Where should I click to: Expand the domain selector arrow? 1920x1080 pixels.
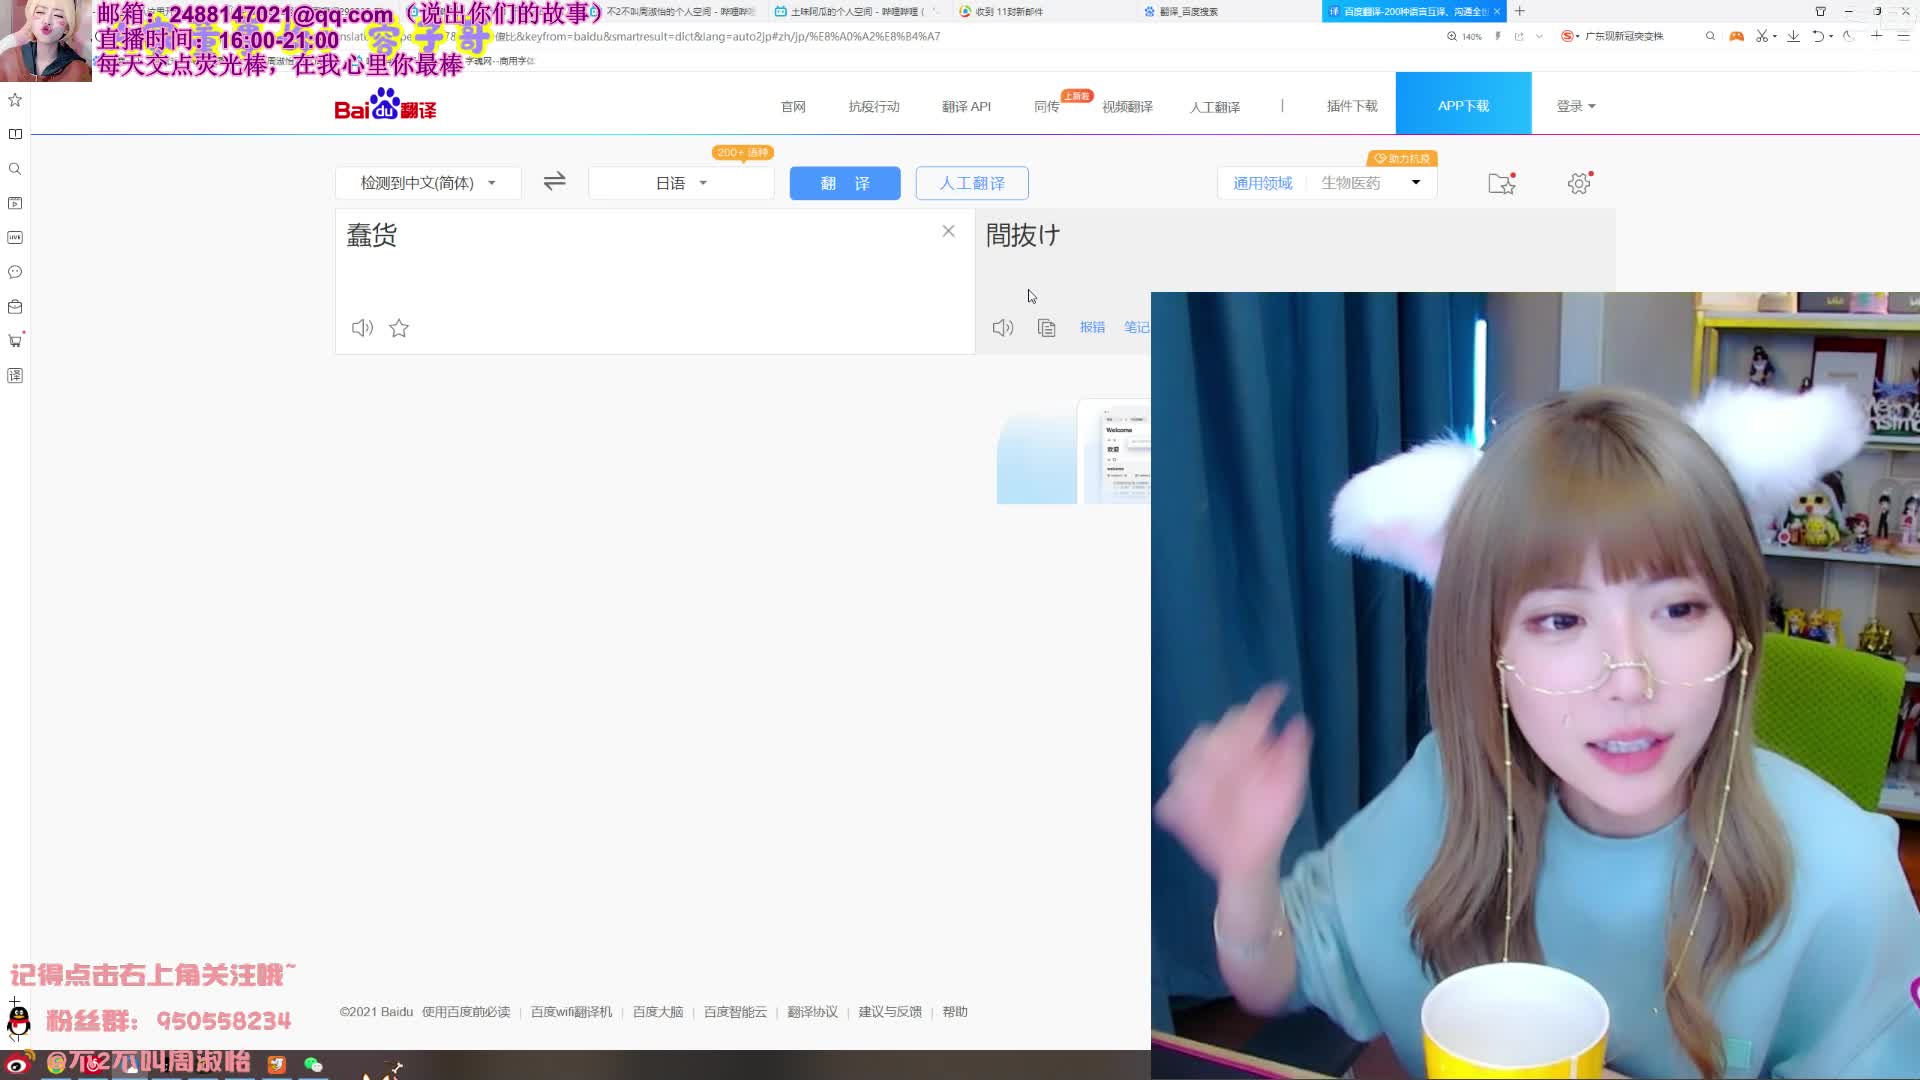tap(1416, 182)
